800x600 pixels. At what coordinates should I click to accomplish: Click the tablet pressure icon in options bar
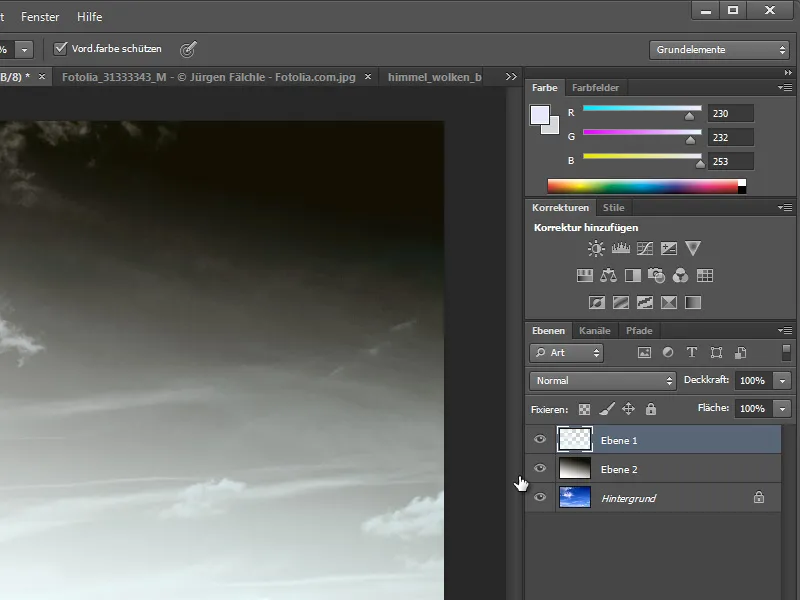coord(188,49)
